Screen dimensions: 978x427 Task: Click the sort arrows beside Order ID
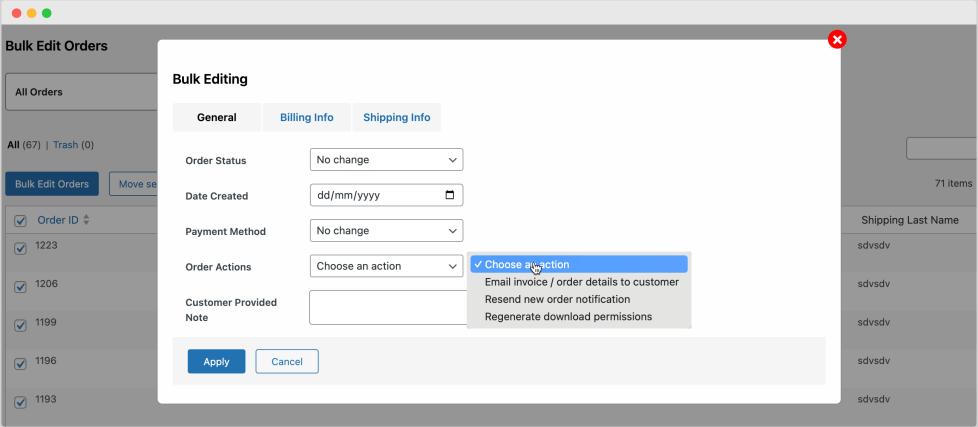86,220
